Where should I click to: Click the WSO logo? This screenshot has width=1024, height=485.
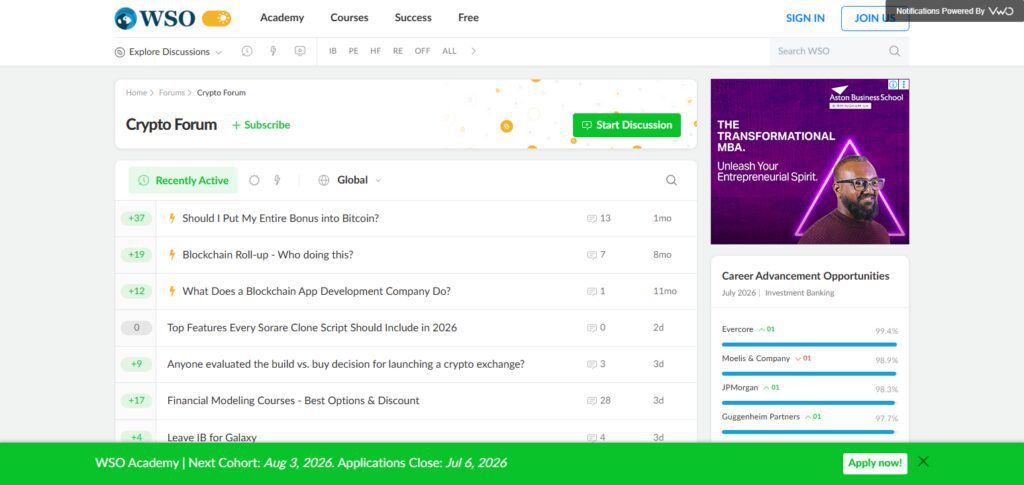[x=155, y=18]
